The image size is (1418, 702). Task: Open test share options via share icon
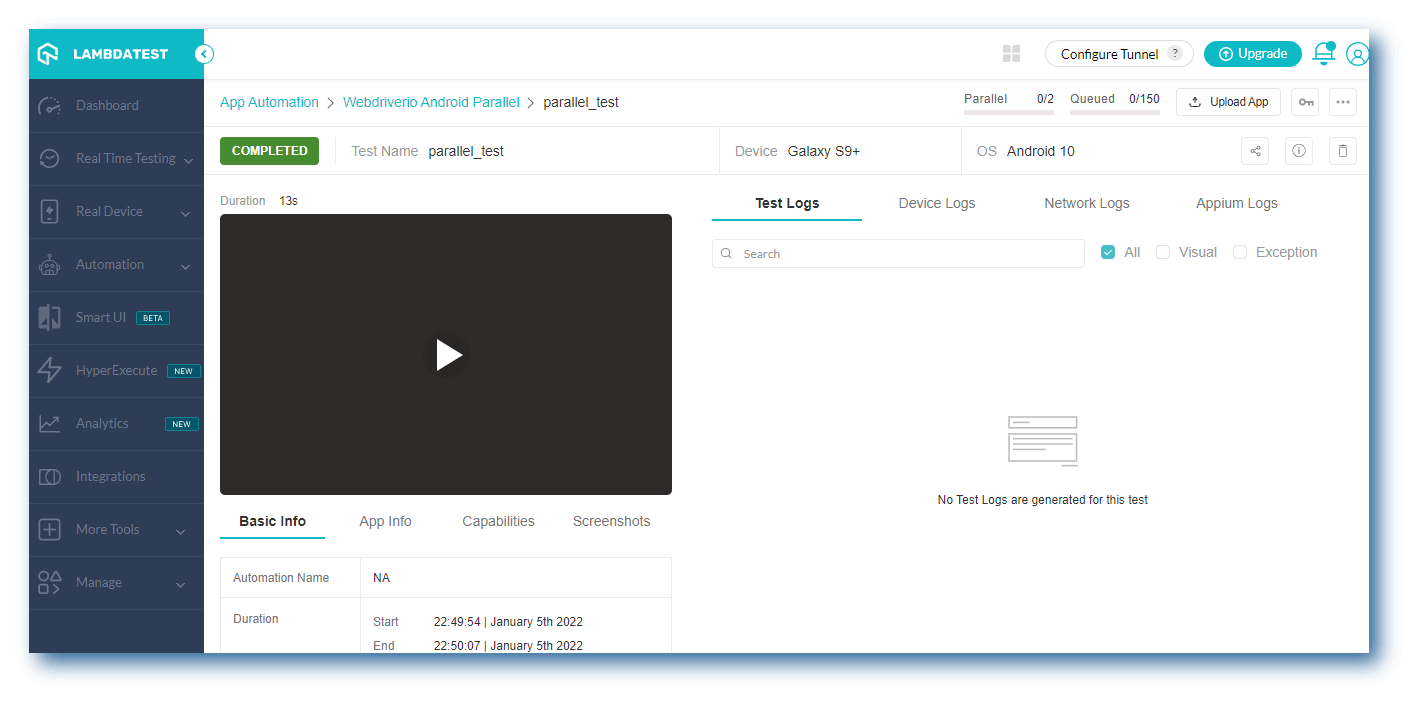pyautogui.click(x=1255, y=150)
